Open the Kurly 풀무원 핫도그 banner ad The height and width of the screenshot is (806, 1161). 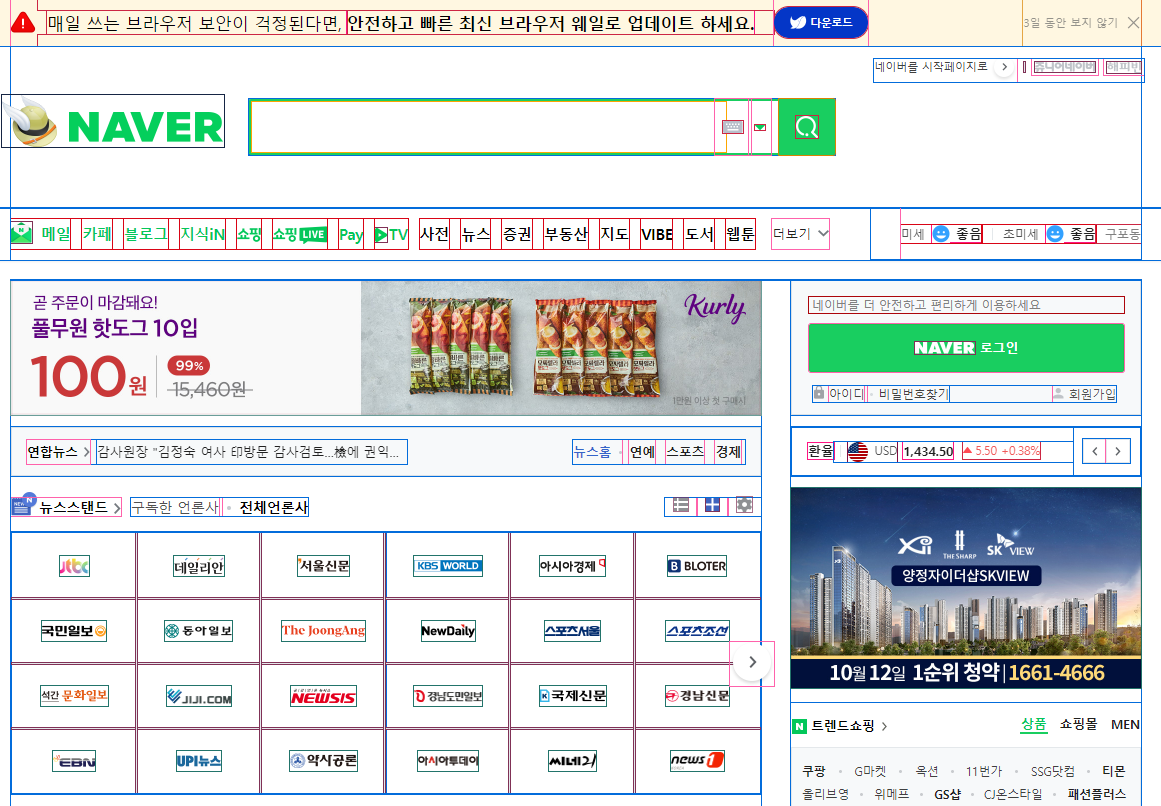point(386,348)
